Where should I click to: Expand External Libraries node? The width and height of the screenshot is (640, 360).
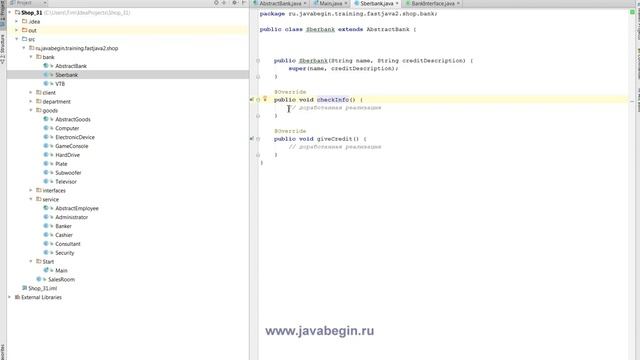point(10,297)
